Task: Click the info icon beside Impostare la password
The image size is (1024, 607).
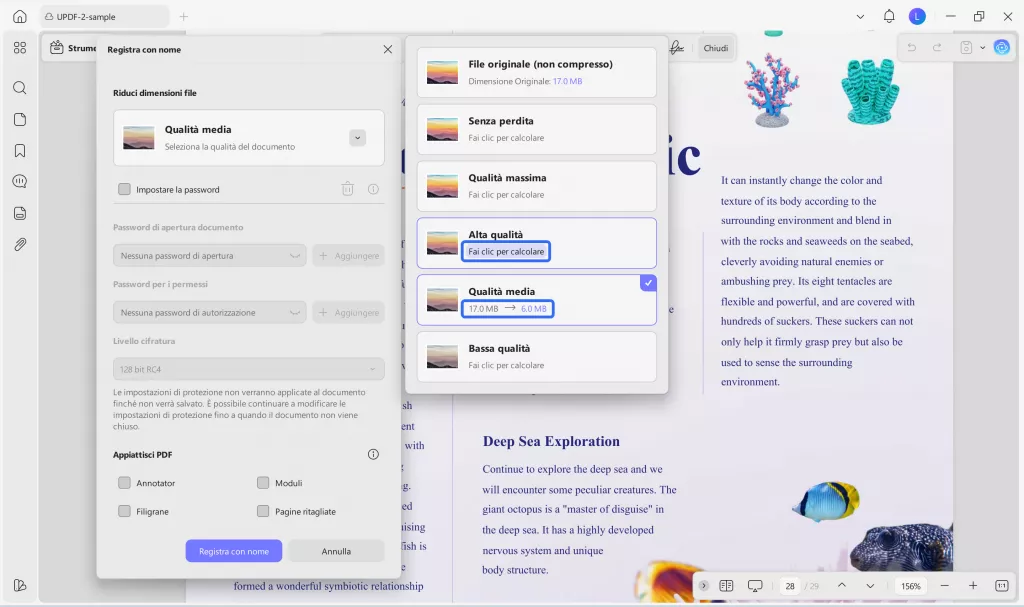Action: pyautogui.click(x=373, y=189)
